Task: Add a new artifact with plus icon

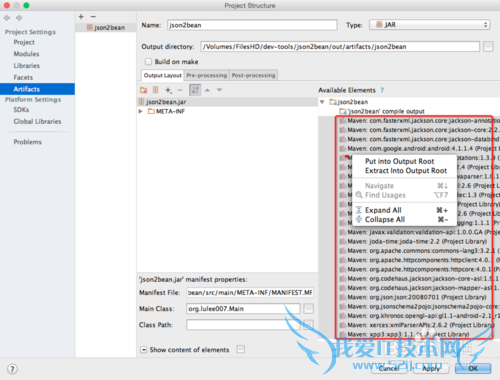Action: (81, 16)
